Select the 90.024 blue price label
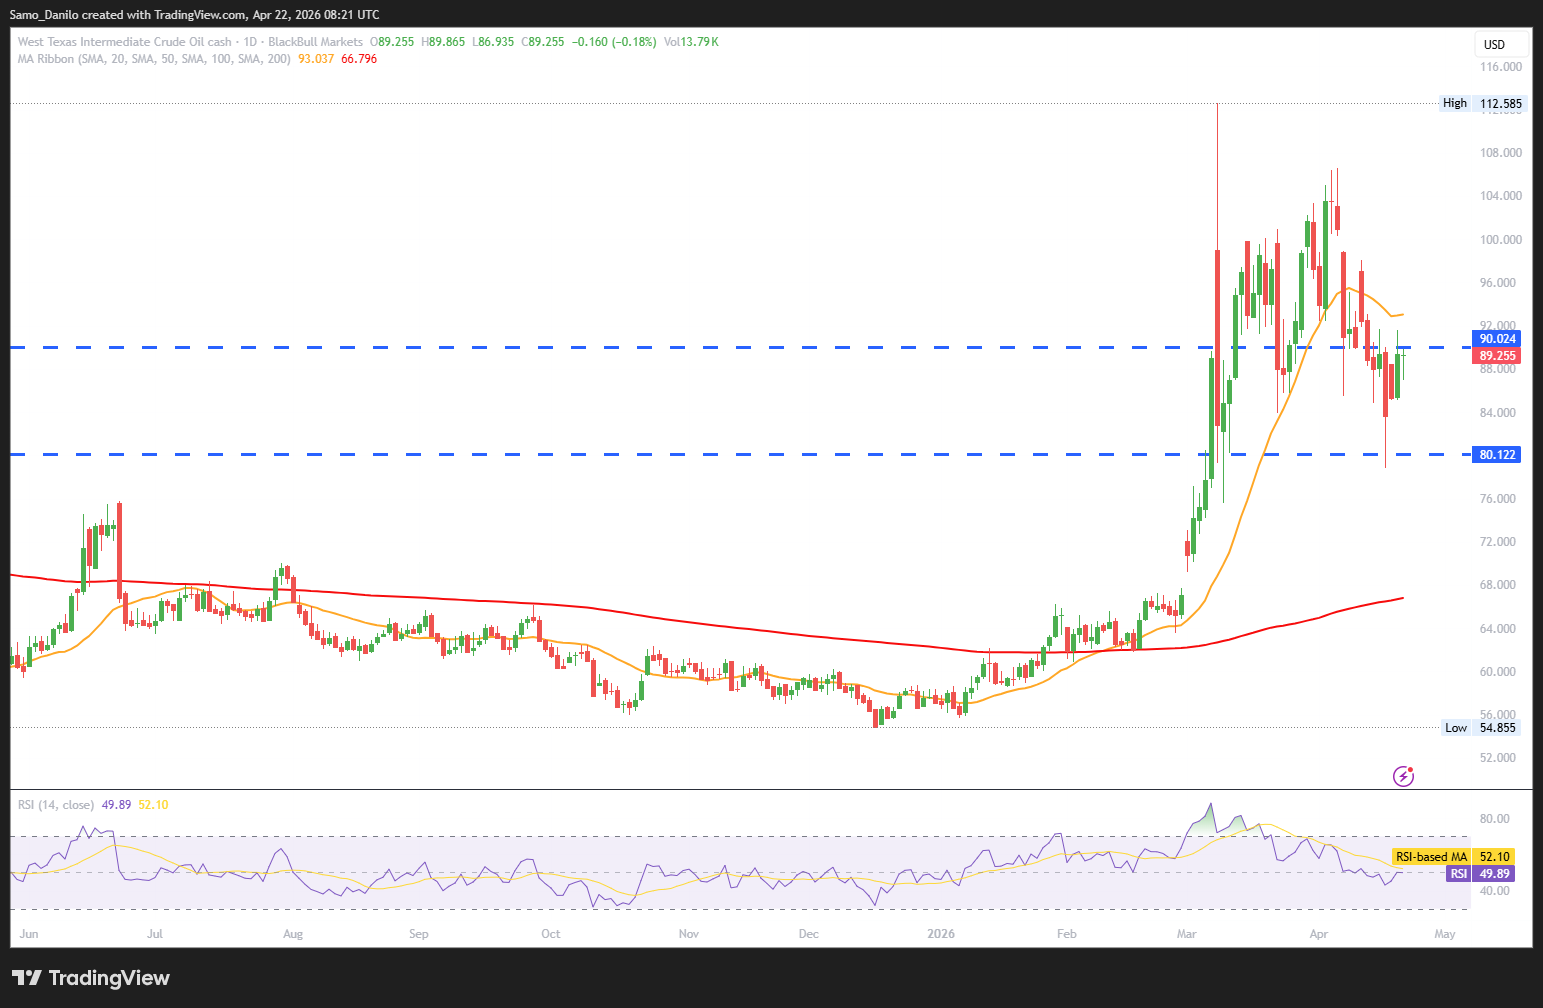Viewport: 1543px width, 1008px height. [1497, 339]
